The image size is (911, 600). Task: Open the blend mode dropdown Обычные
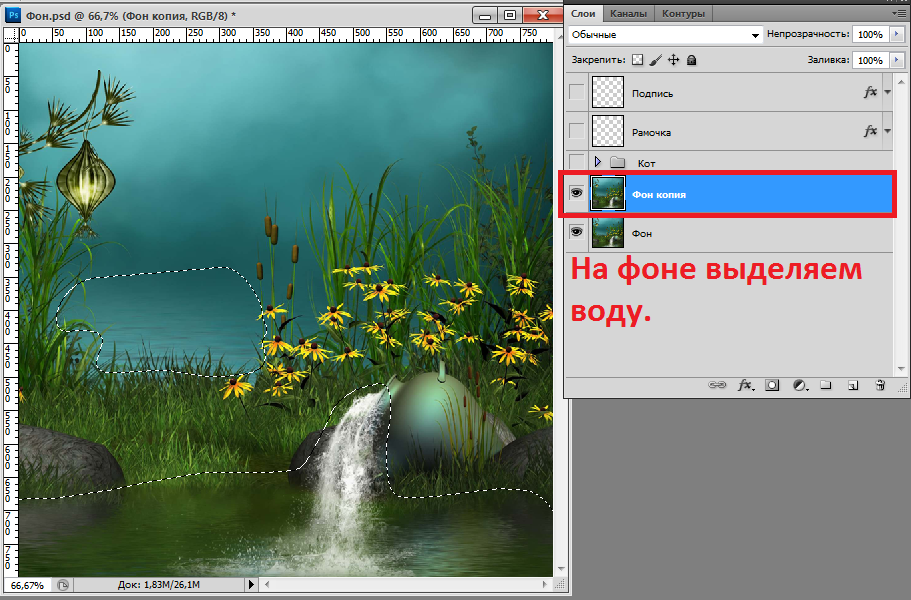click(665, 35)
